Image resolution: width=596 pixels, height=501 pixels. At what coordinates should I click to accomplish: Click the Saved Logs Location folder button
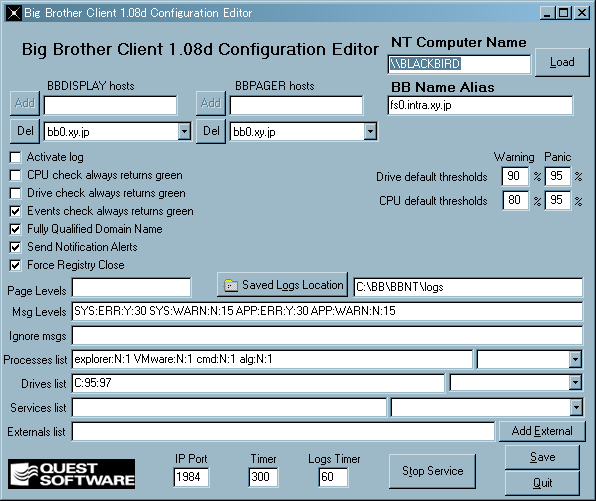pos(282,285)
